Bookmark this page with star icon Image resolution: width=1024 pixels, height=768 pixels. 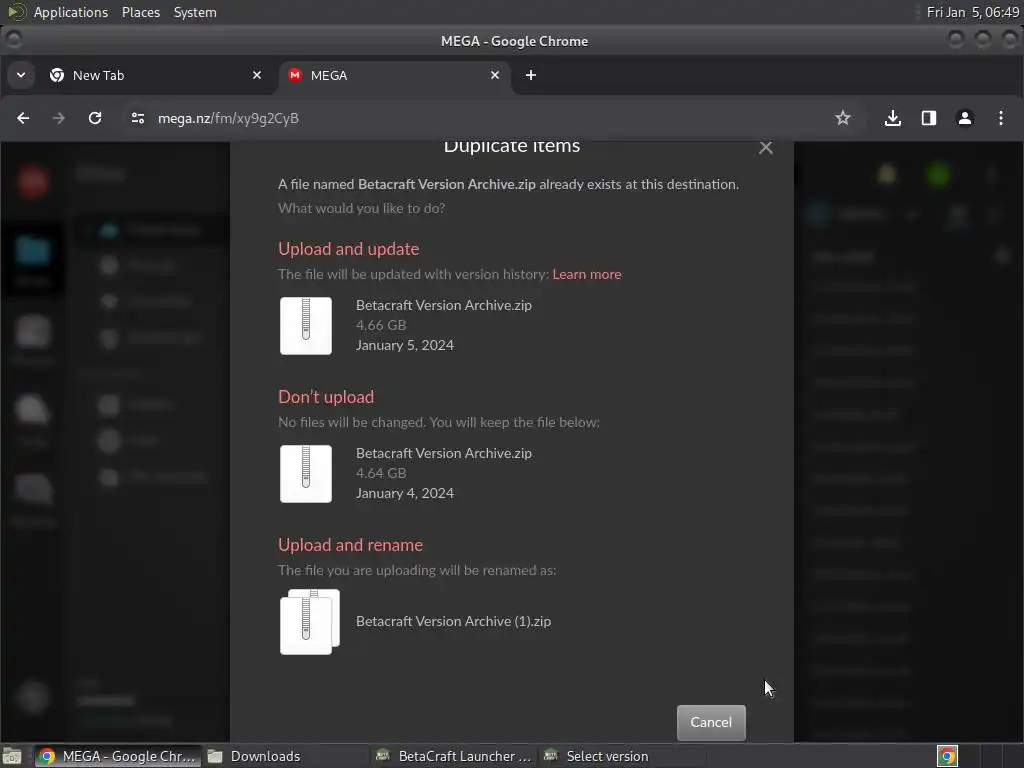pos(842,118)
